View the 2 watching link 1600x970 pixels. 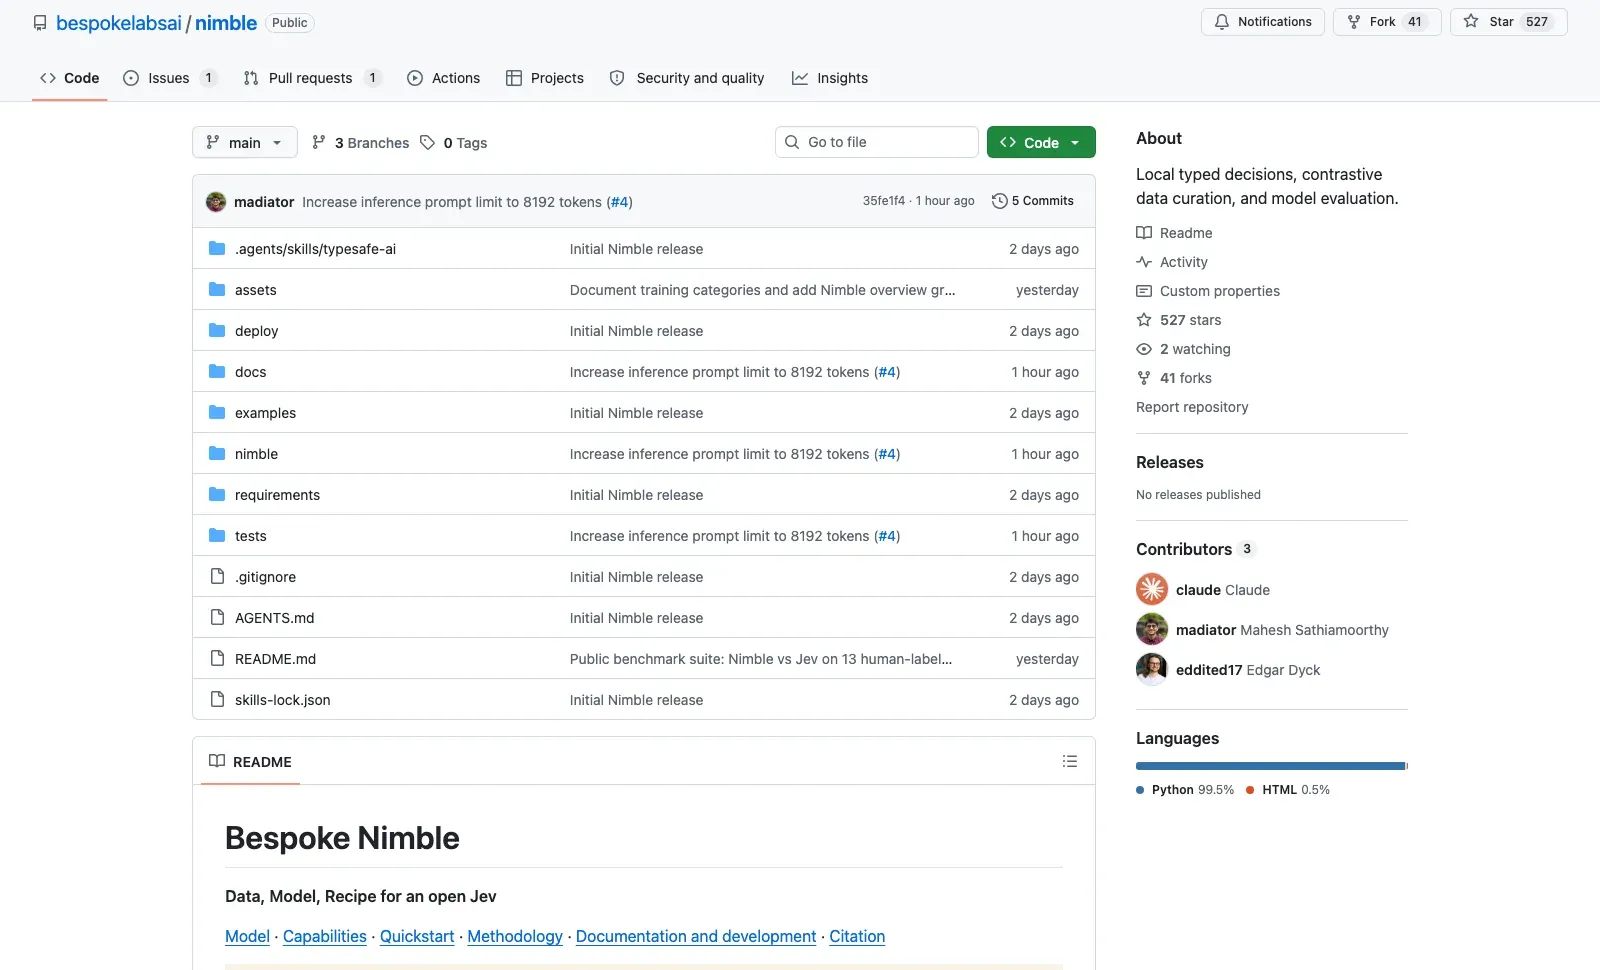coord(1184,349)
